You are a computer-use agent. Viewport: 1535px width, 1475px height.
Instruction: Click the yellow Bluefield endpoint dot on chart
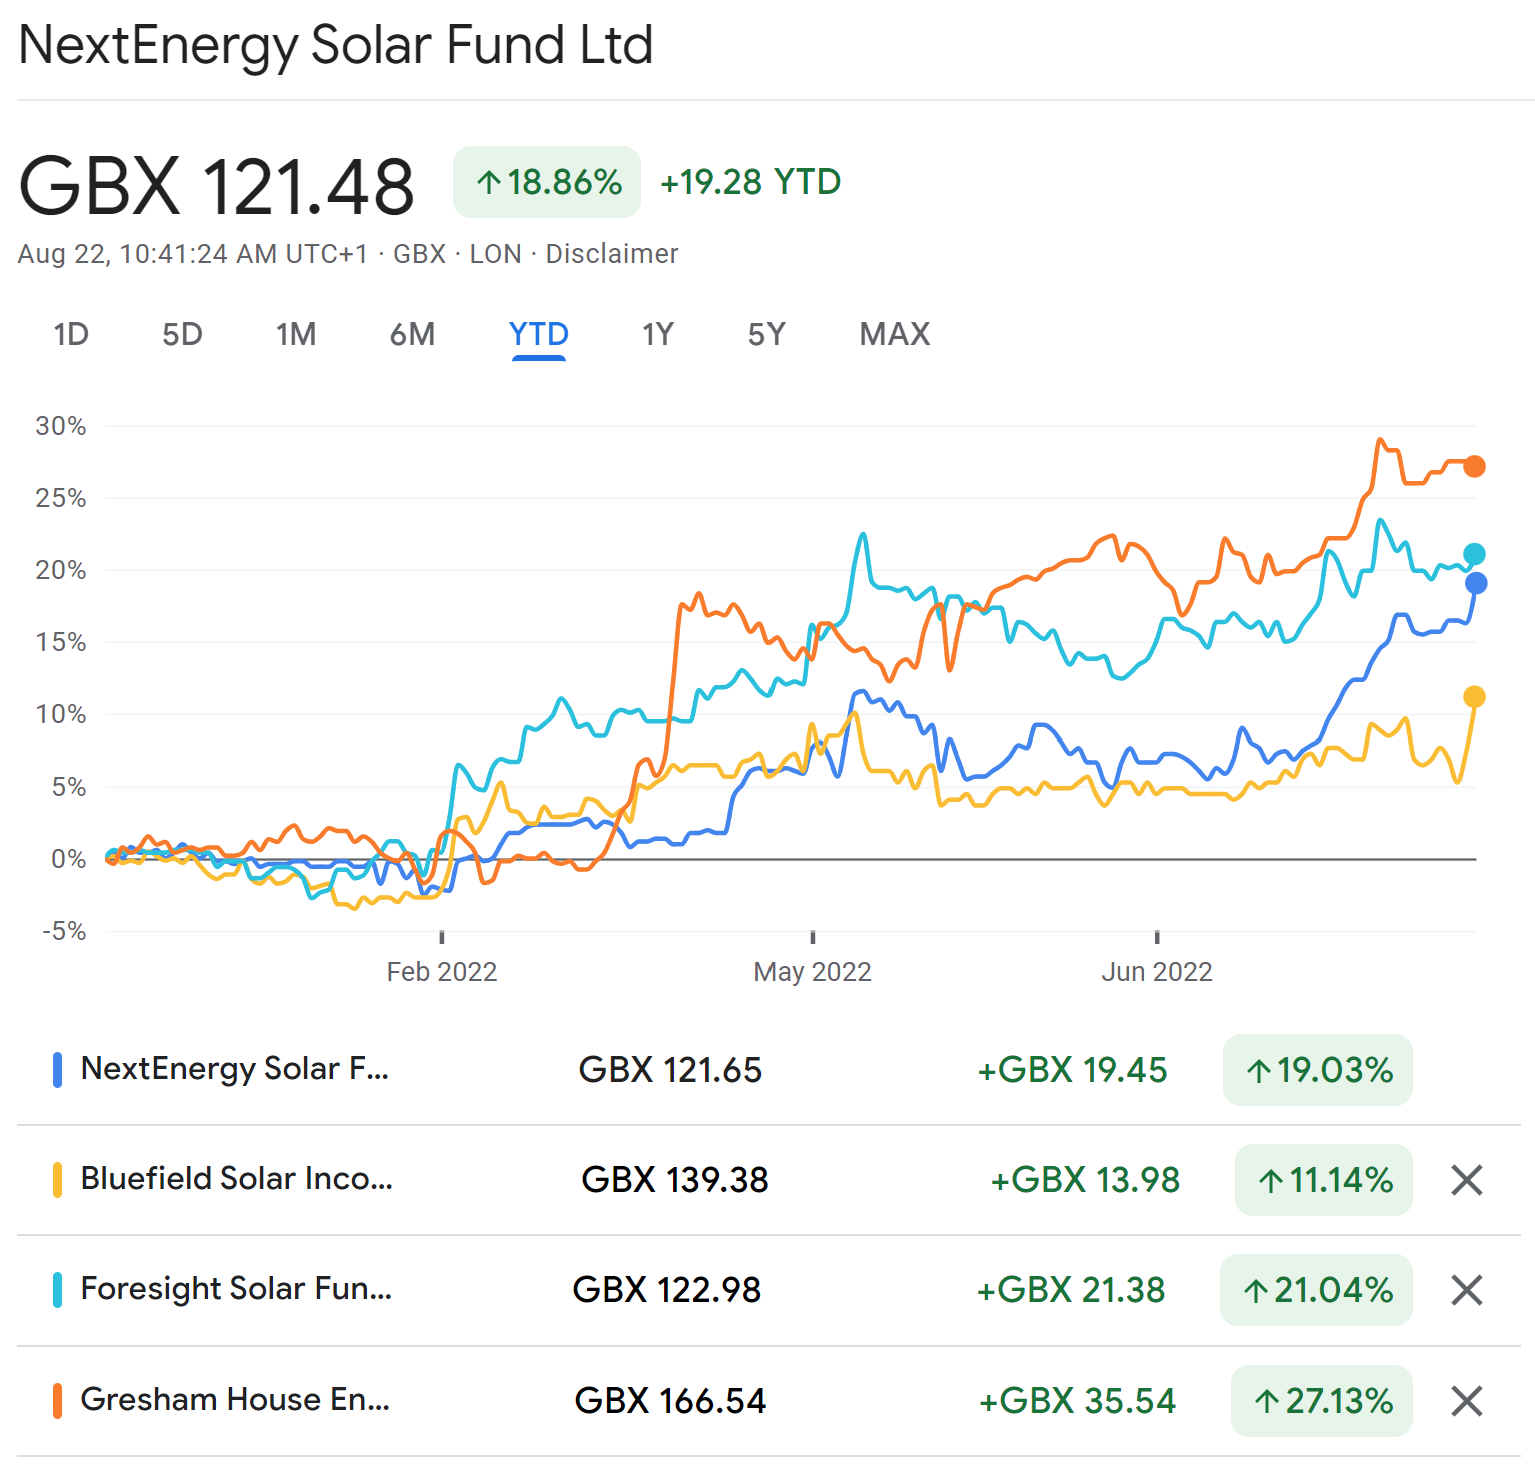1474,697
